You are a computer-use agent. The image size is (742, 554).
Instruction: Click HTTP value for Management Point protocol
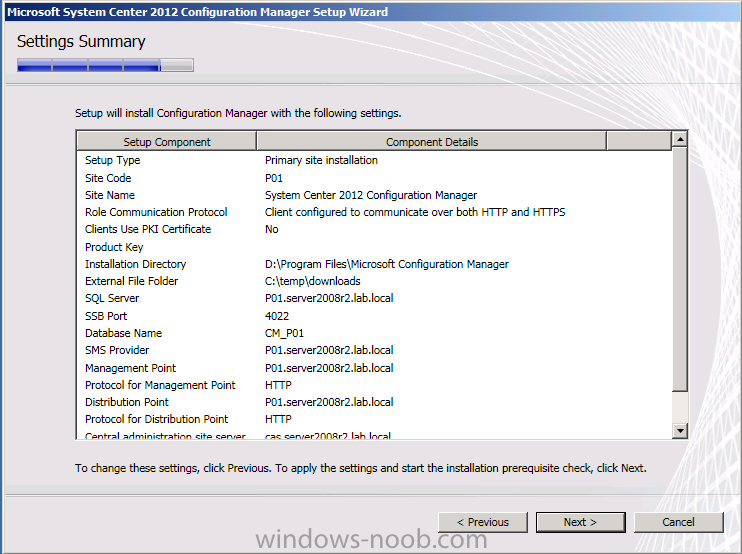tap(278, 386)
